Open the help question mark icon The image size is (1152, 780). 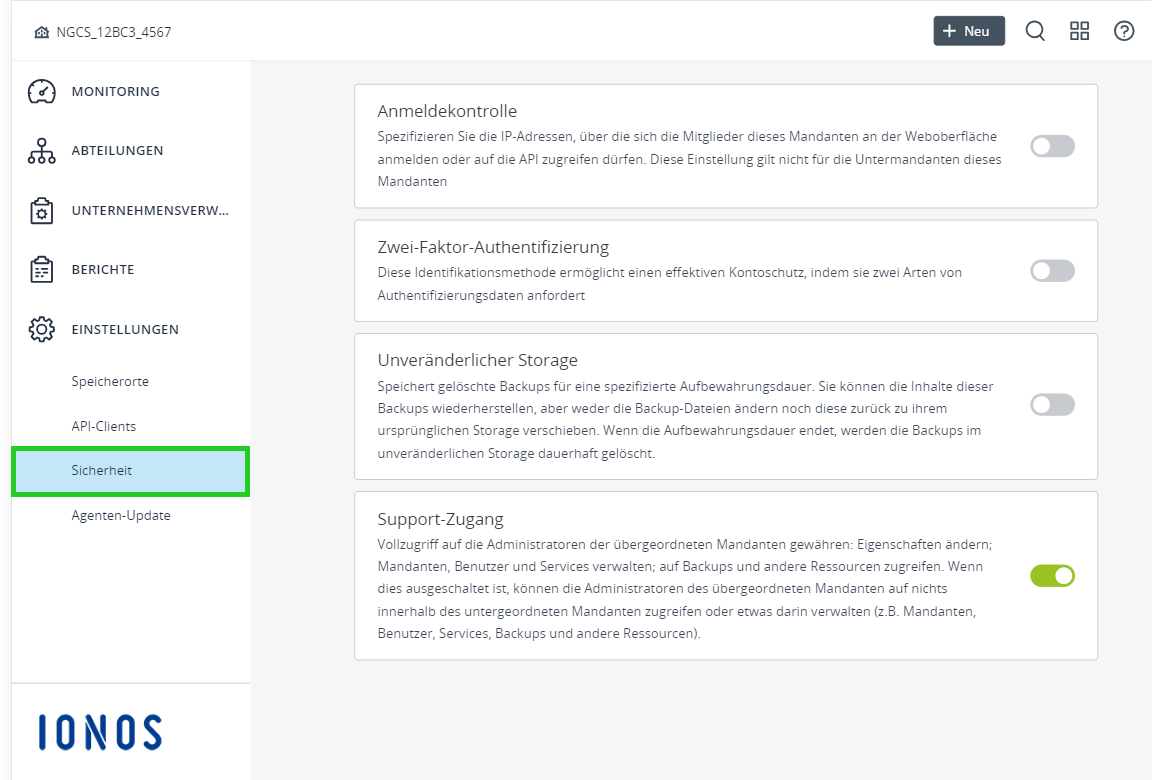(x=1124, y=31)
